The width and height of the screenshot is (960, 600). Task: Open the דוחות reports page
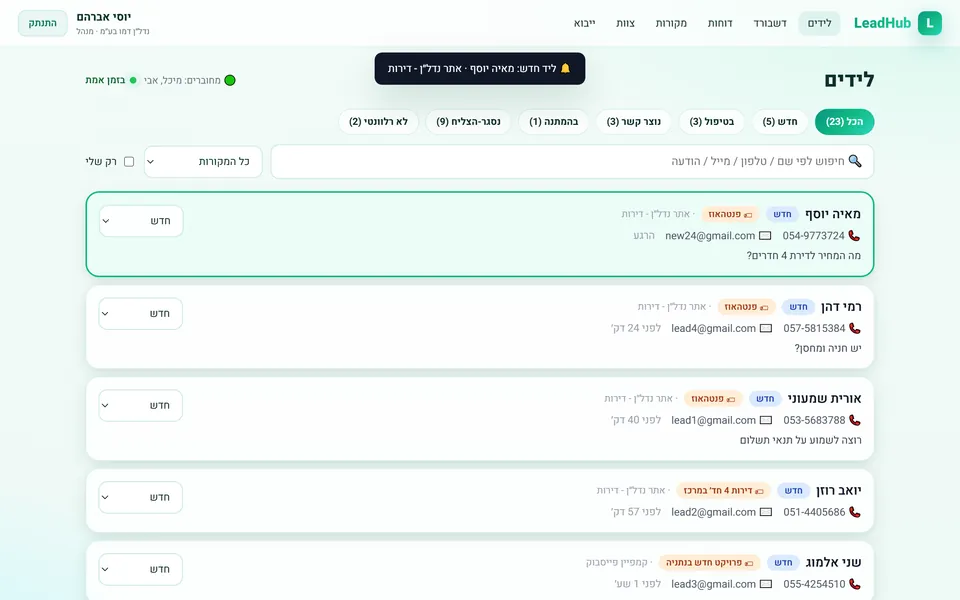720,23
